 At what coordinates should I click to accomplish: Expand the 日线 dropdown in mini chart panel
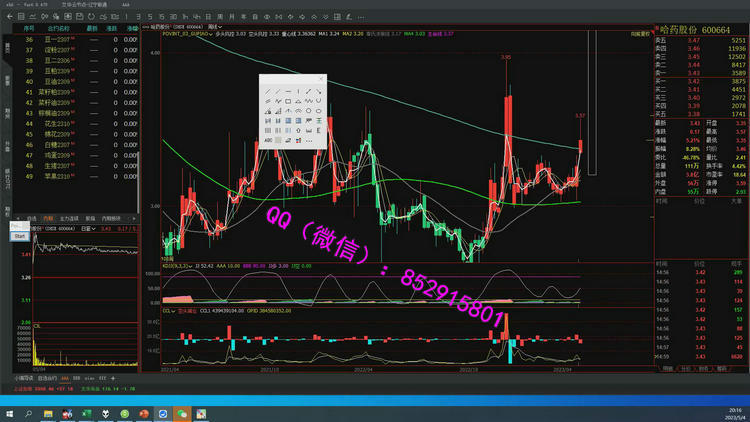click(x=87, y=228)
